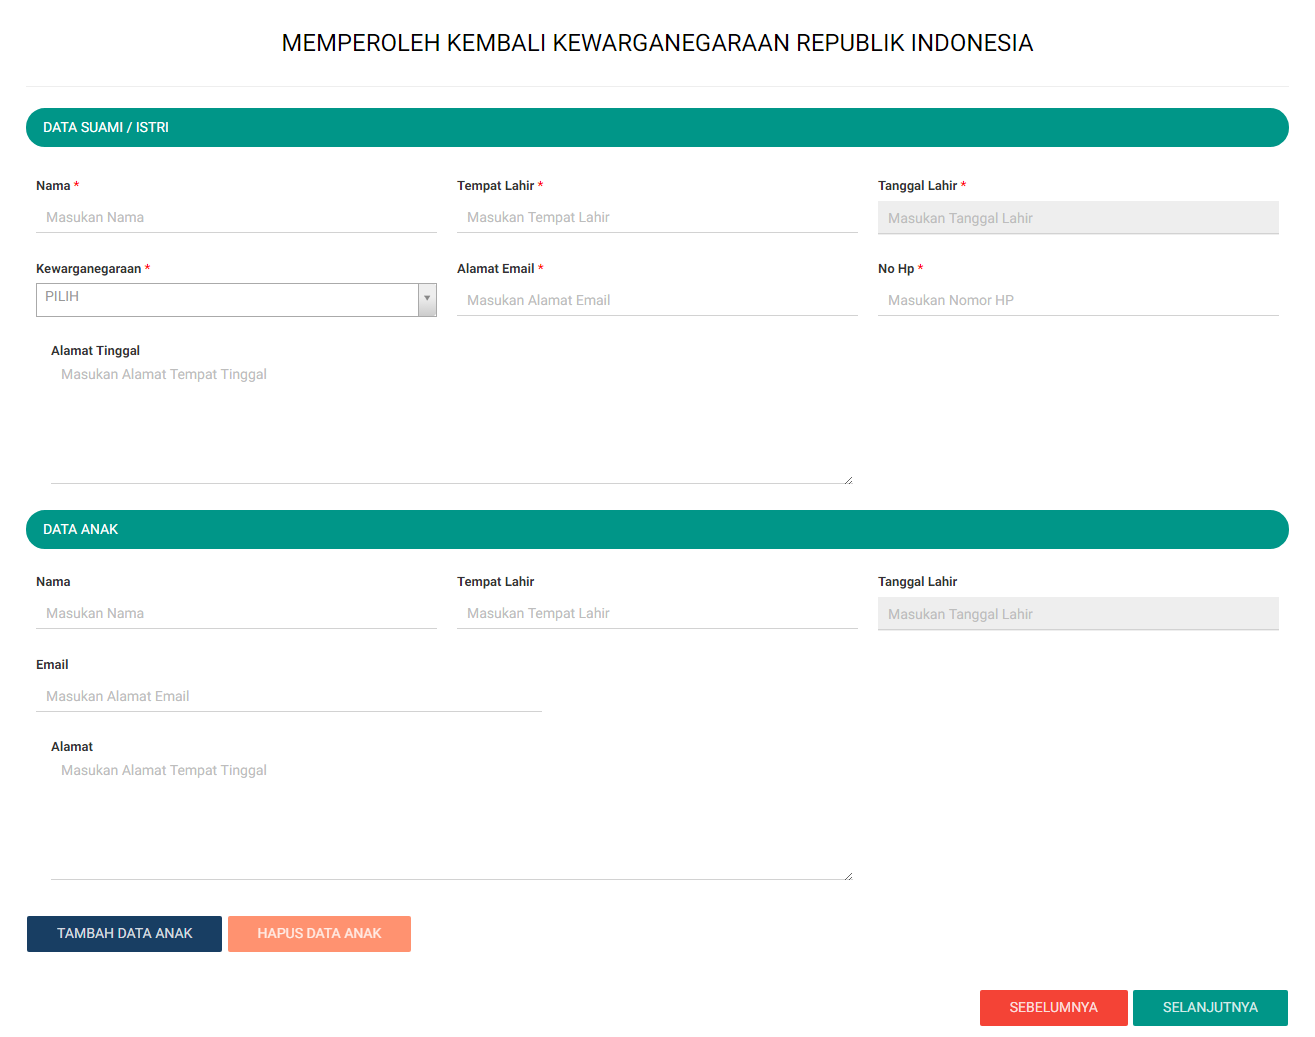
Task: Click the Alamat Tinggal textarea resize handle
Action: (x=848, y=479)
